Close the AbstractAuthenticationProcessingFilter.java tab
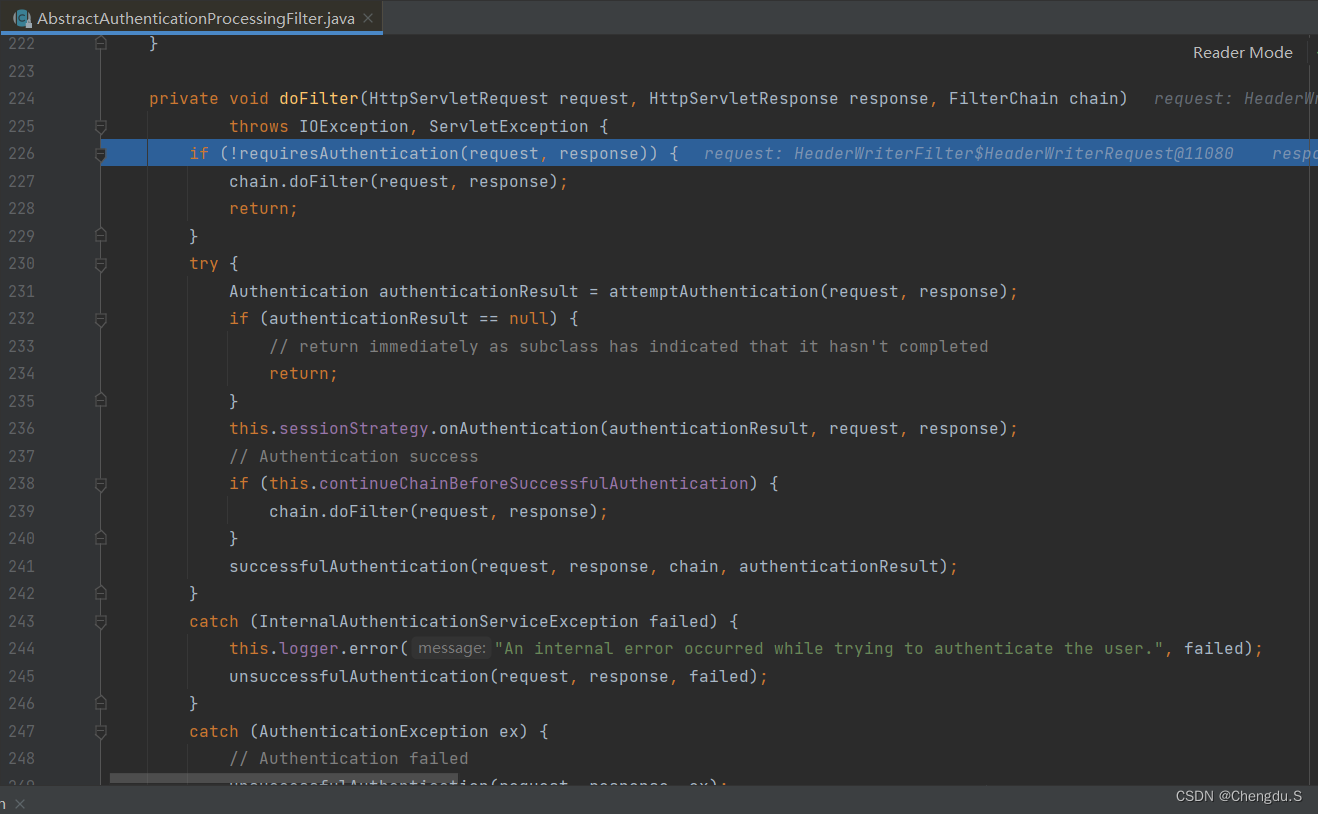The width and height of the screenshot is (1318, 814). (x=369, y=19)
